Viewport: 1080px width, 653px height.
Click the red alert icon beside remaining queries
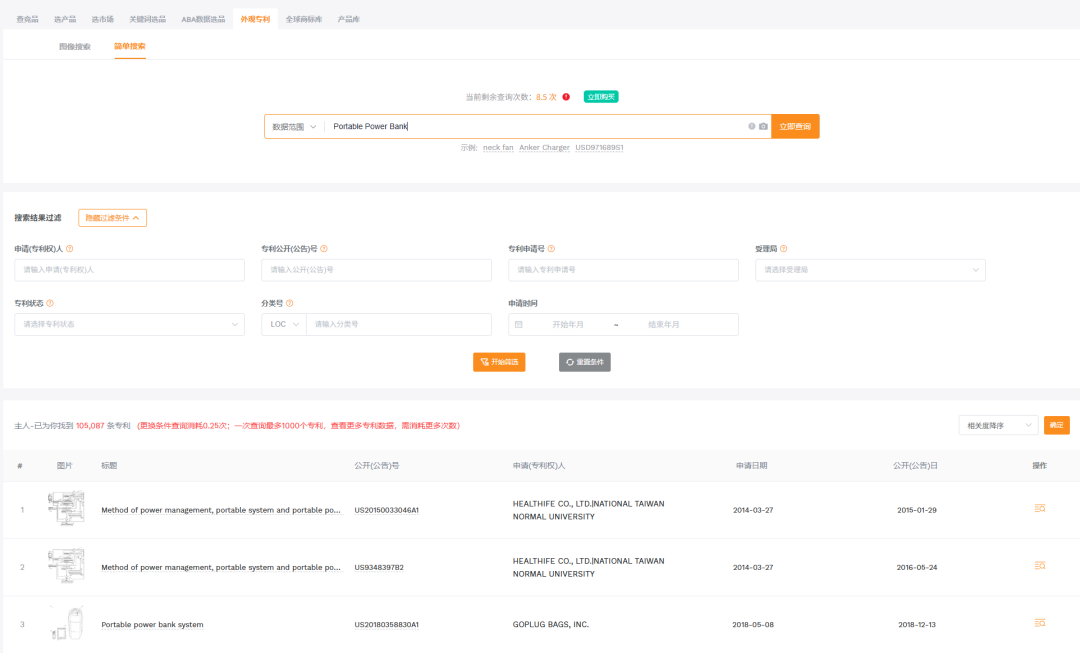coord(566,97)
